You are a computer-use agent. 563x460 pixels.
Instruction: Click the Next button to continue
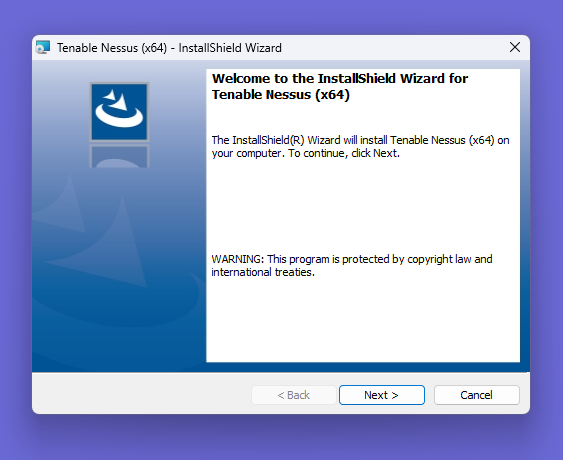click(382, 395)
